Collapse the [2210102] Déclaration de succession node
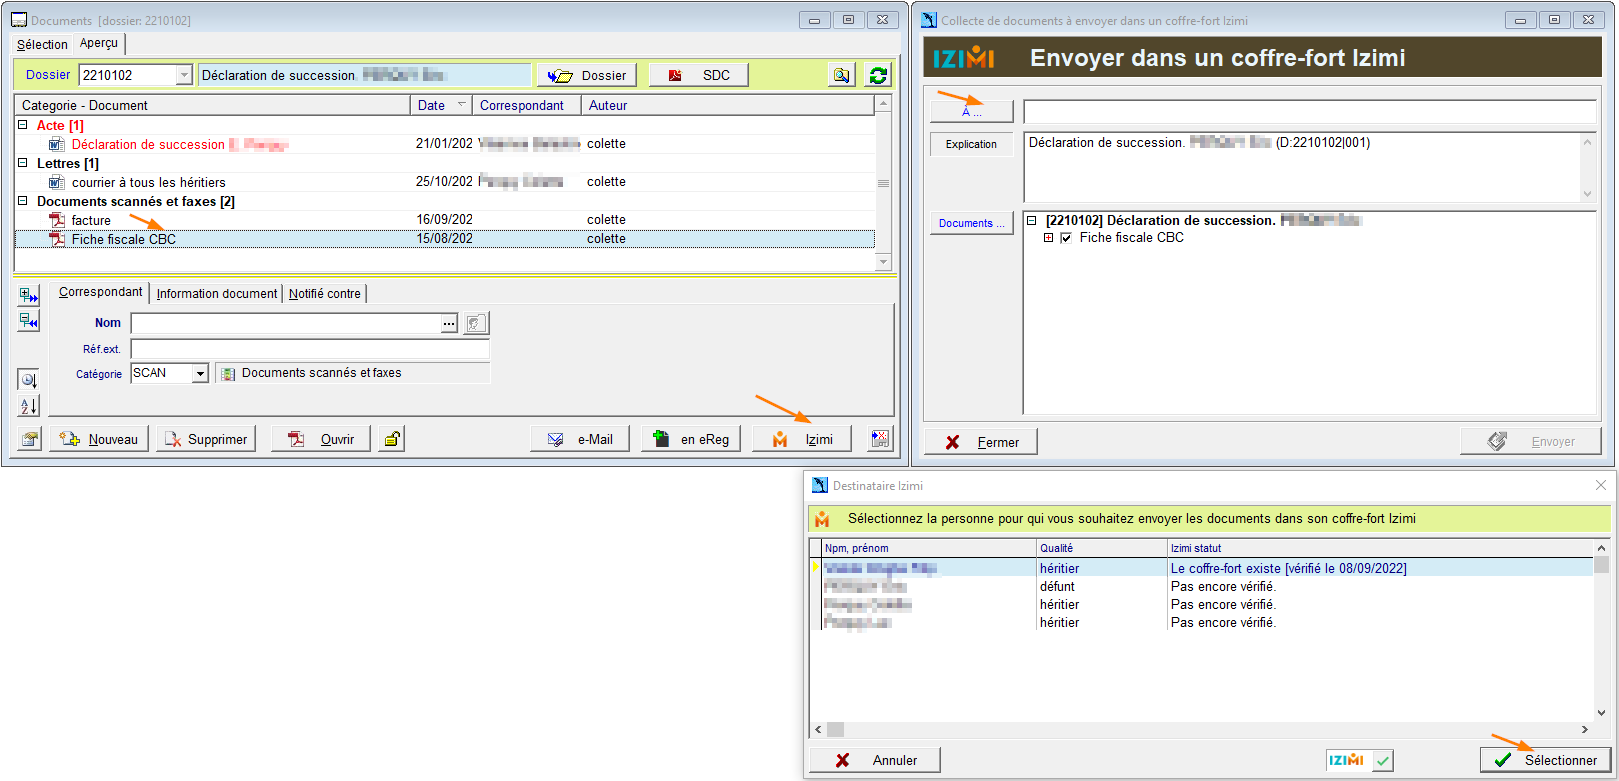The height and width of the screenshot is (781, 1619). click(x=1032, y=220)
